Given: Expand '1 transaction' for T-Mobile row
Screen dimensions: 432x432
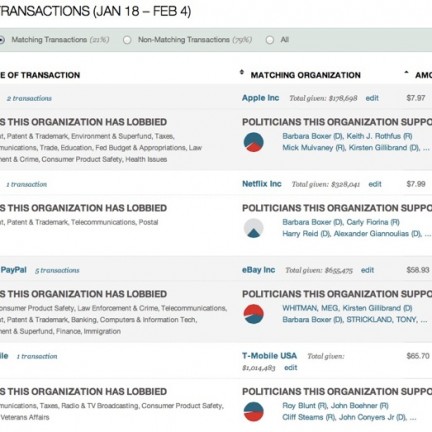Looking at the screenshot, I should [37, 356].
